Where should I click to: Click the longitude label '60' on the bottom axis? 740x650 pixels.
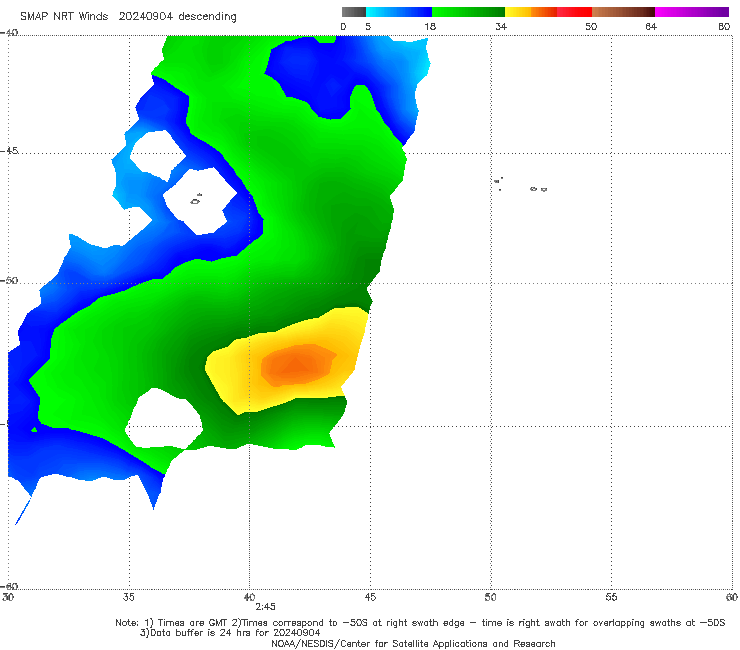click(732, 598)
